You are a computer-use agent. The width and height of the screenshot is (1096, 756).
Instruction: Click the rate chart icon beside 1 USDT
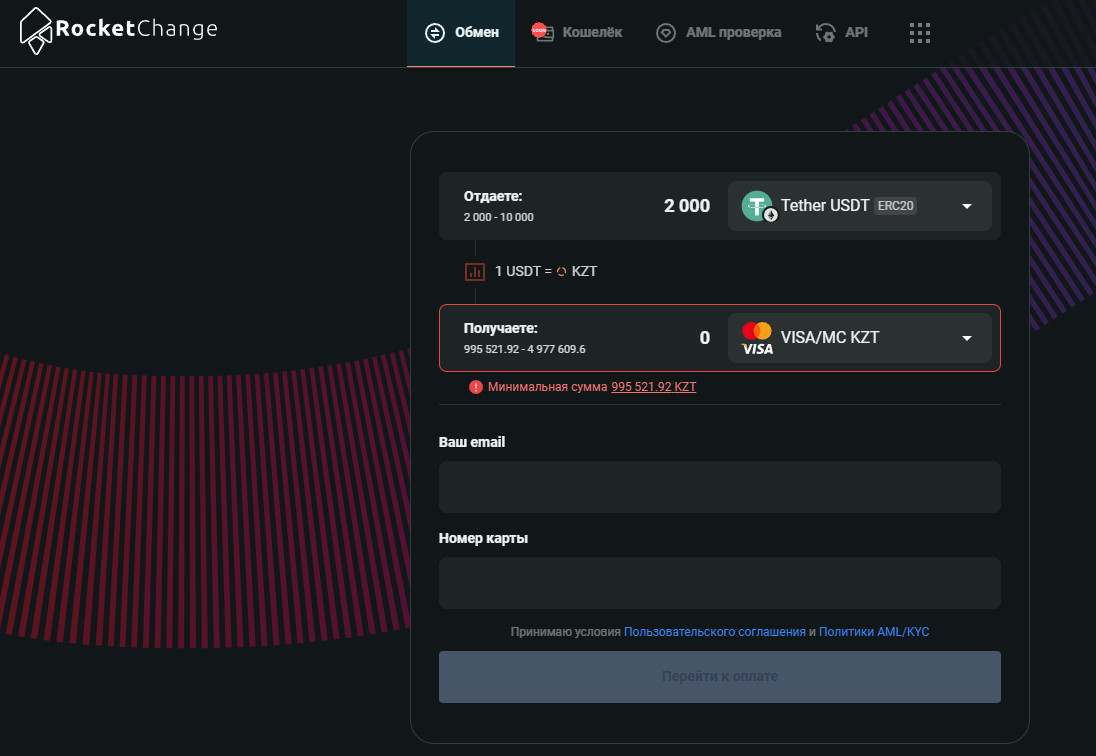tap(475, 272)
